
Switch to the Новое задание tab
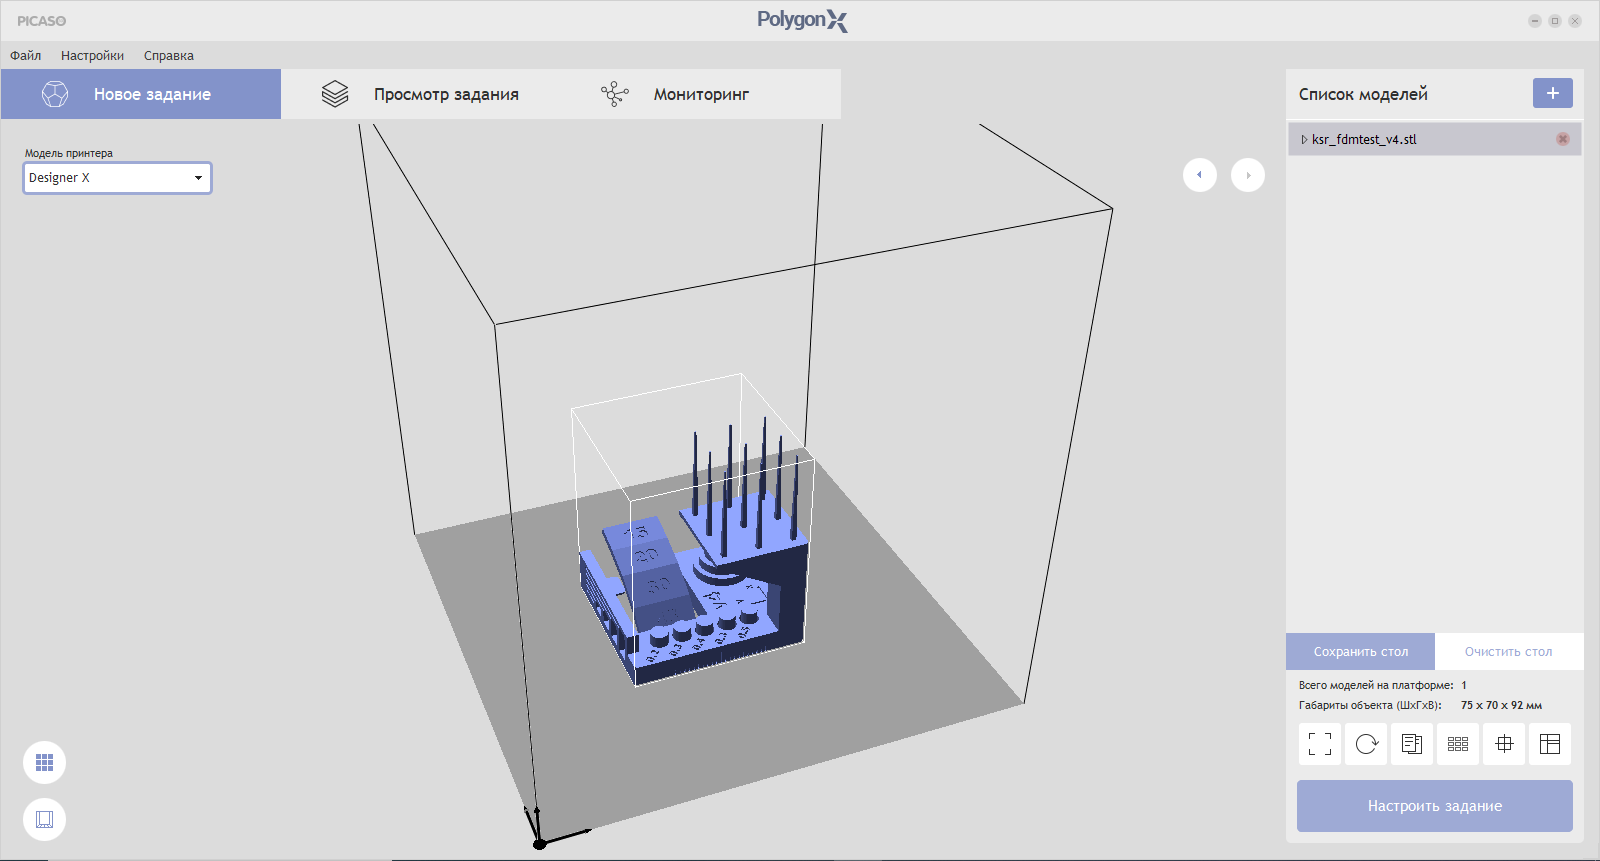tap(141, 94)
